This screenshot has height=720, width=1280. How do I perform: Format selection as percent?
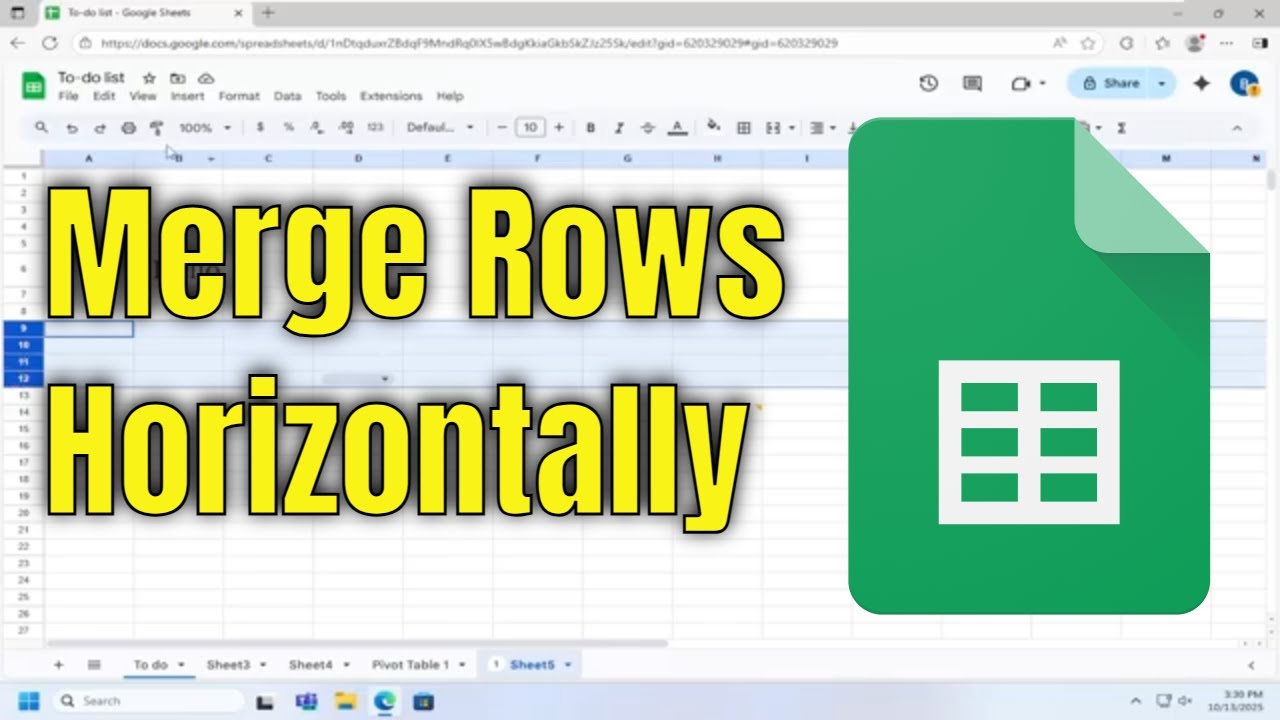(288, 128)
